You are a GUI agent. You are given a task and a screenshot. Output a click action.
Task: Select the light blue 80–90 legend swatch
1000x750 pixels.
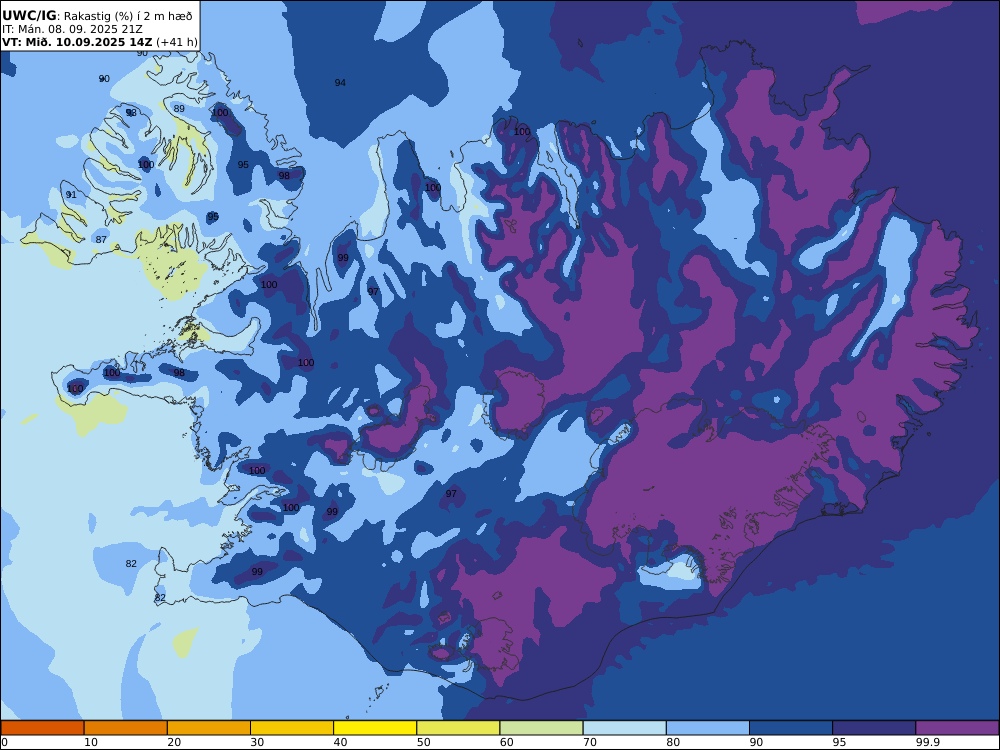708,728
